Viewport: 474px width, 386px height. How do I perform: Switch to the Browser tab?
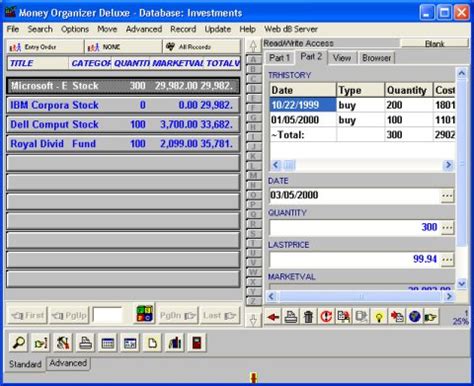(377, 58)
